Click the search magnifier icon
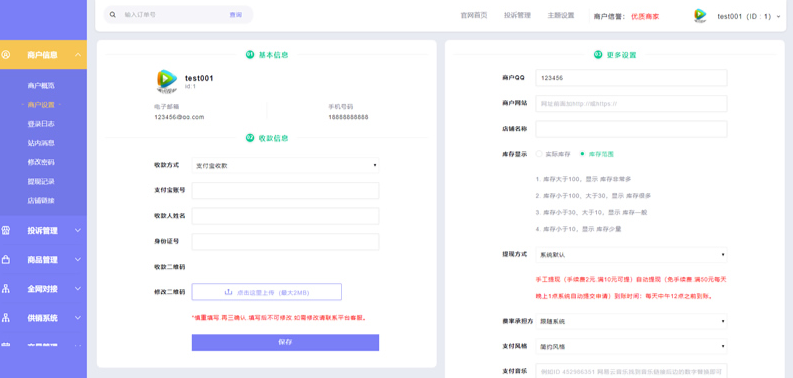Image resolution: width=793 pixels, height=378 pixels. [113, 15]
